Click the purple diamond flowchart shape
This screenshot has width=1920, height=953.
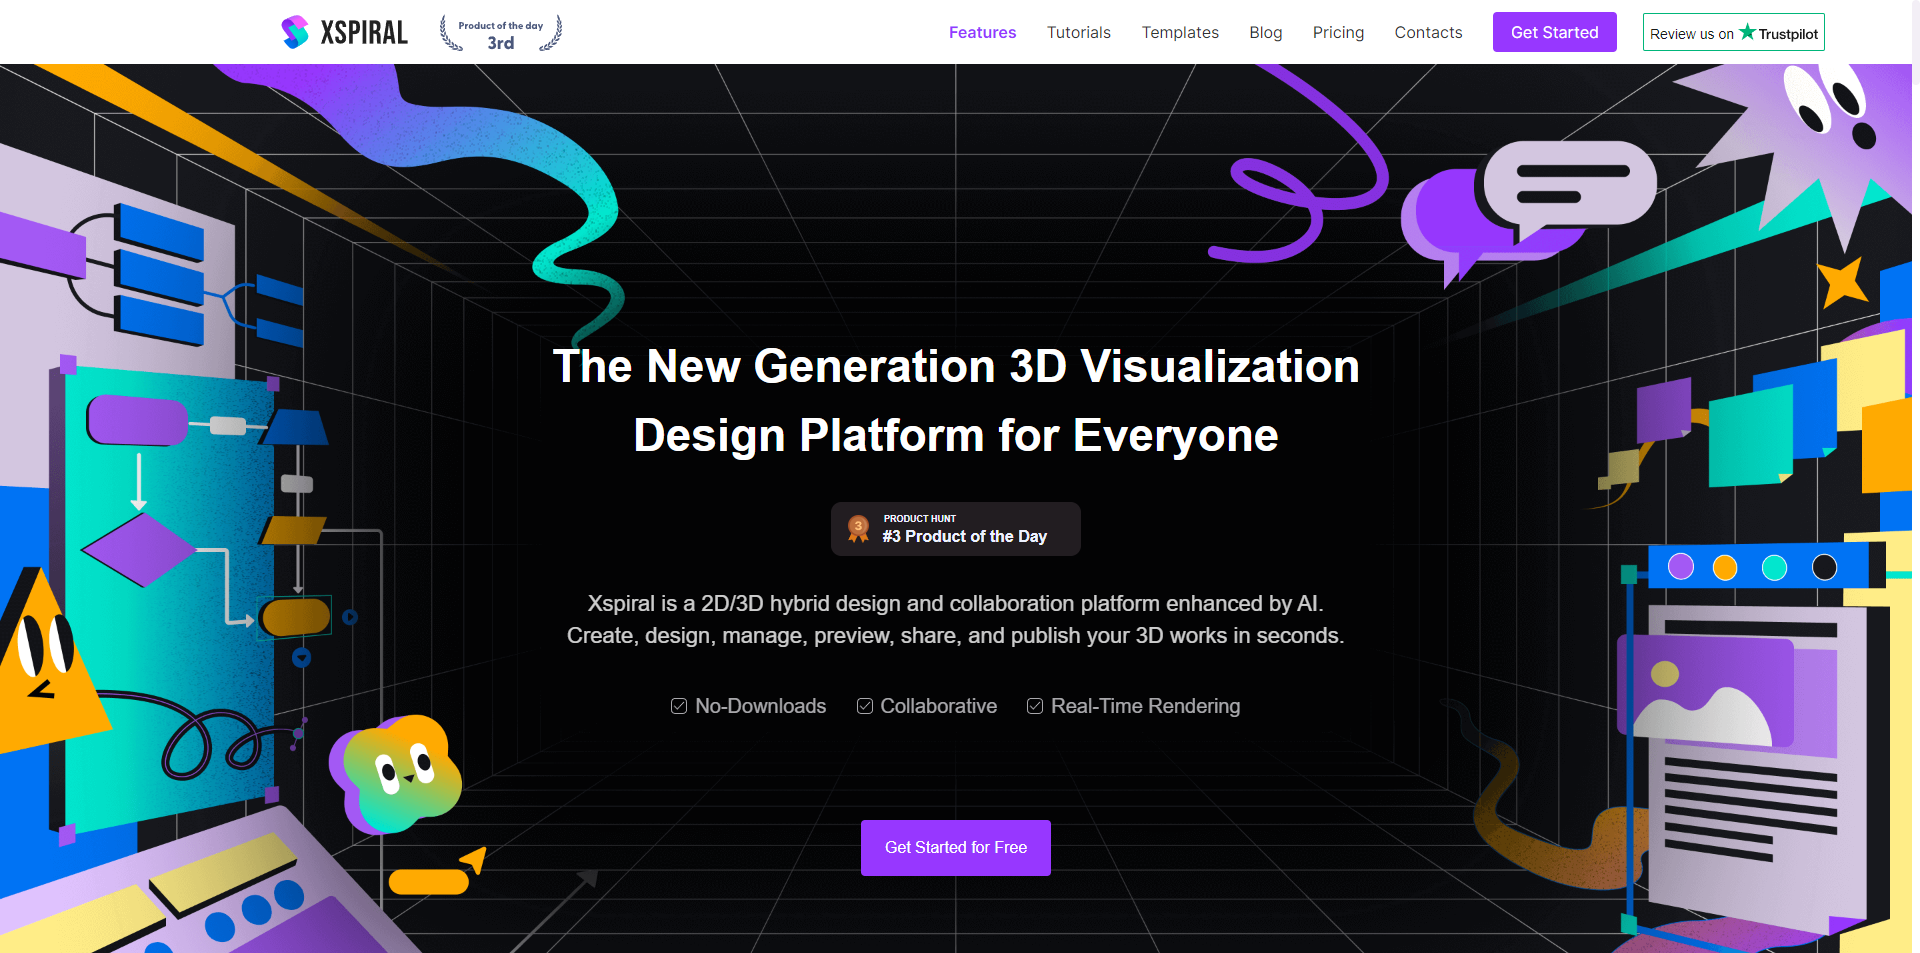(139, 549)
